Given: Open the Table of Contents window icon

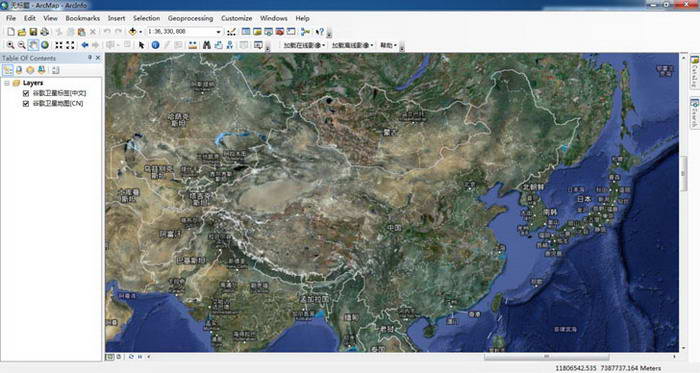Looking at the screenshot, I should (246, 32).
